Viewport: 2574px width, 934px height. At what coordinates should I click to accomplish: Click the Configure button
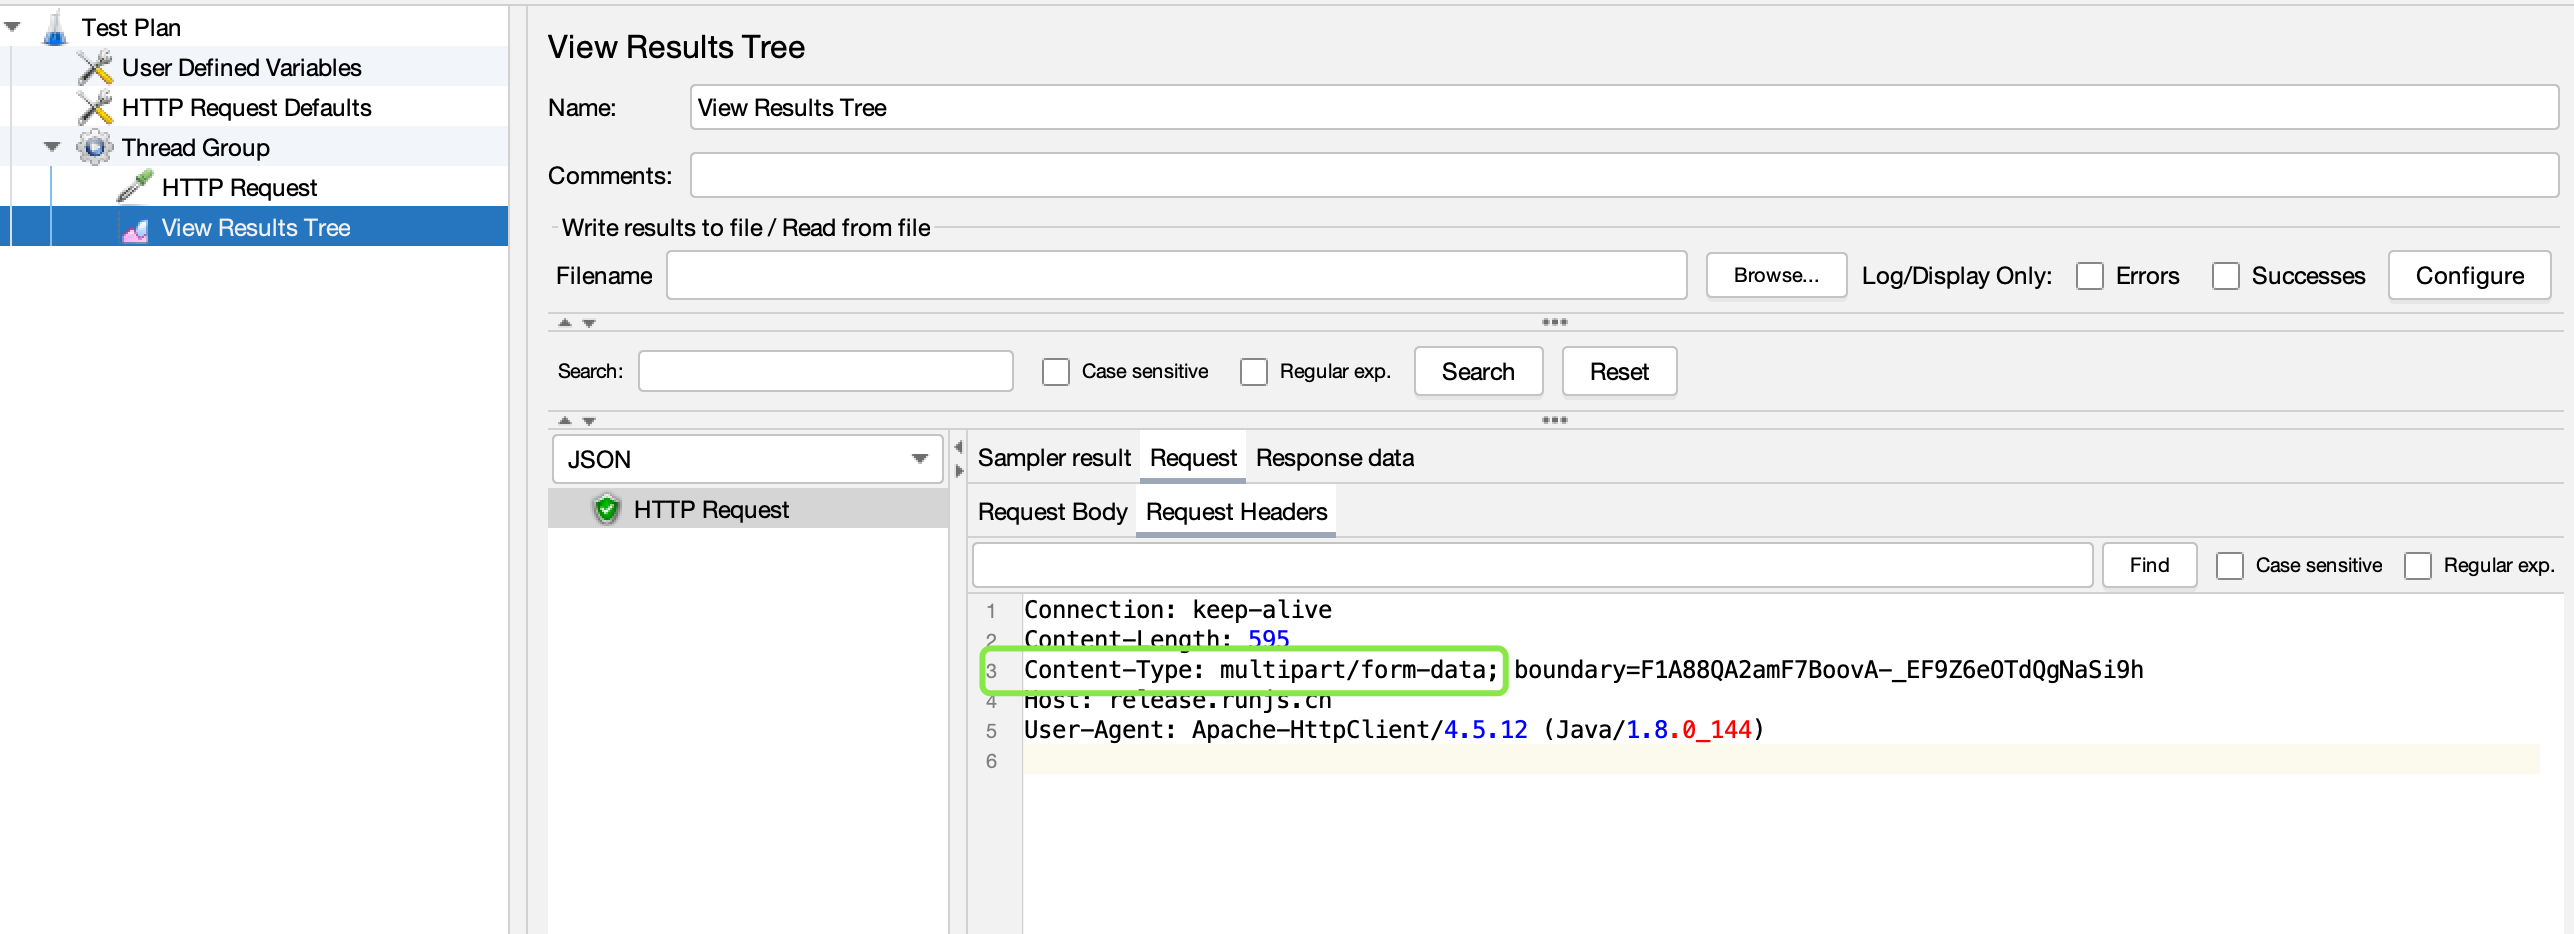point(2470,276)
